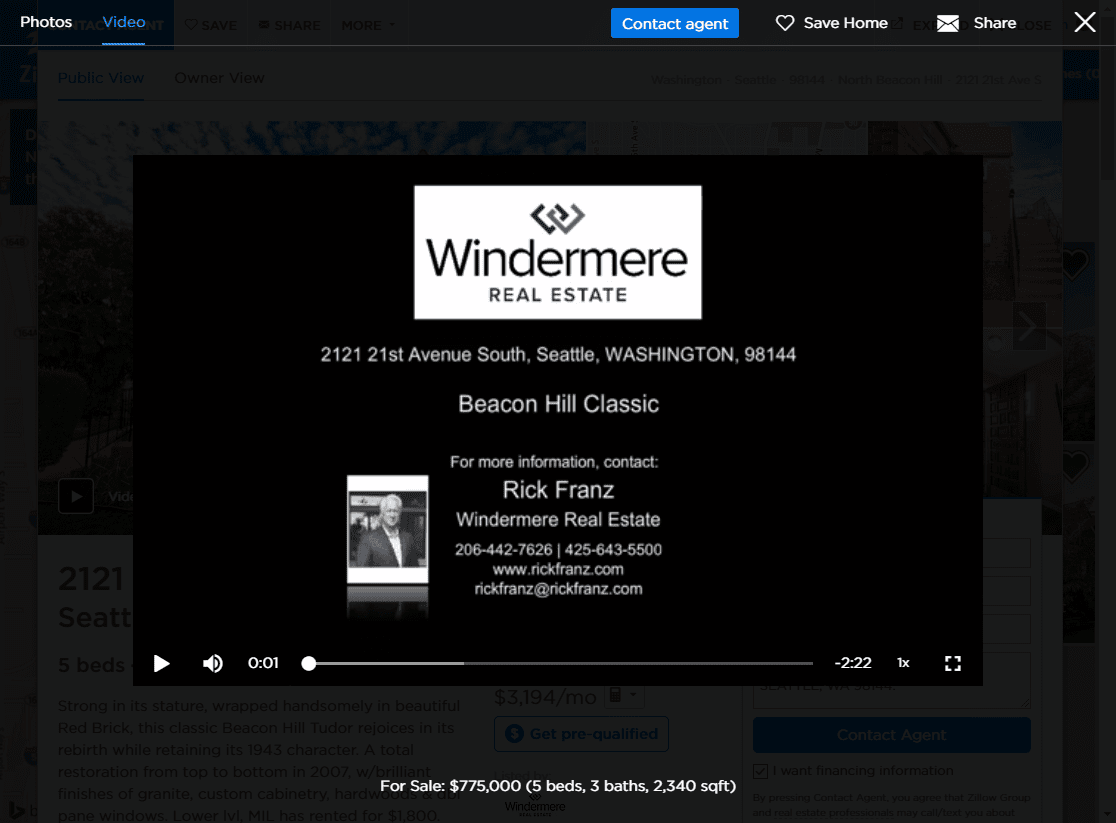The height and width of the screenshot is (823, 1116).
Task: Click the Windermere Real Estate logo
Action: tap(558, 253)
